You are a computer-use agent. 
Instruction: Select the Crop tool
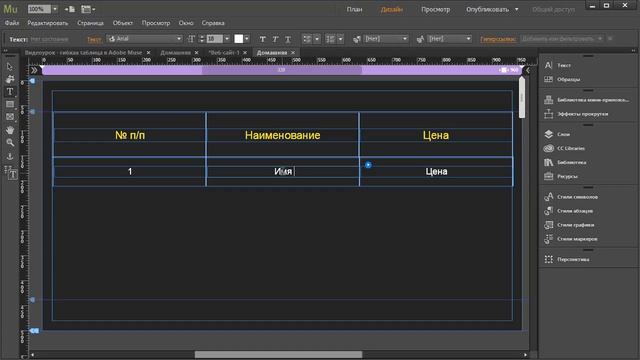pyautogui.click(x=10, y=79)
